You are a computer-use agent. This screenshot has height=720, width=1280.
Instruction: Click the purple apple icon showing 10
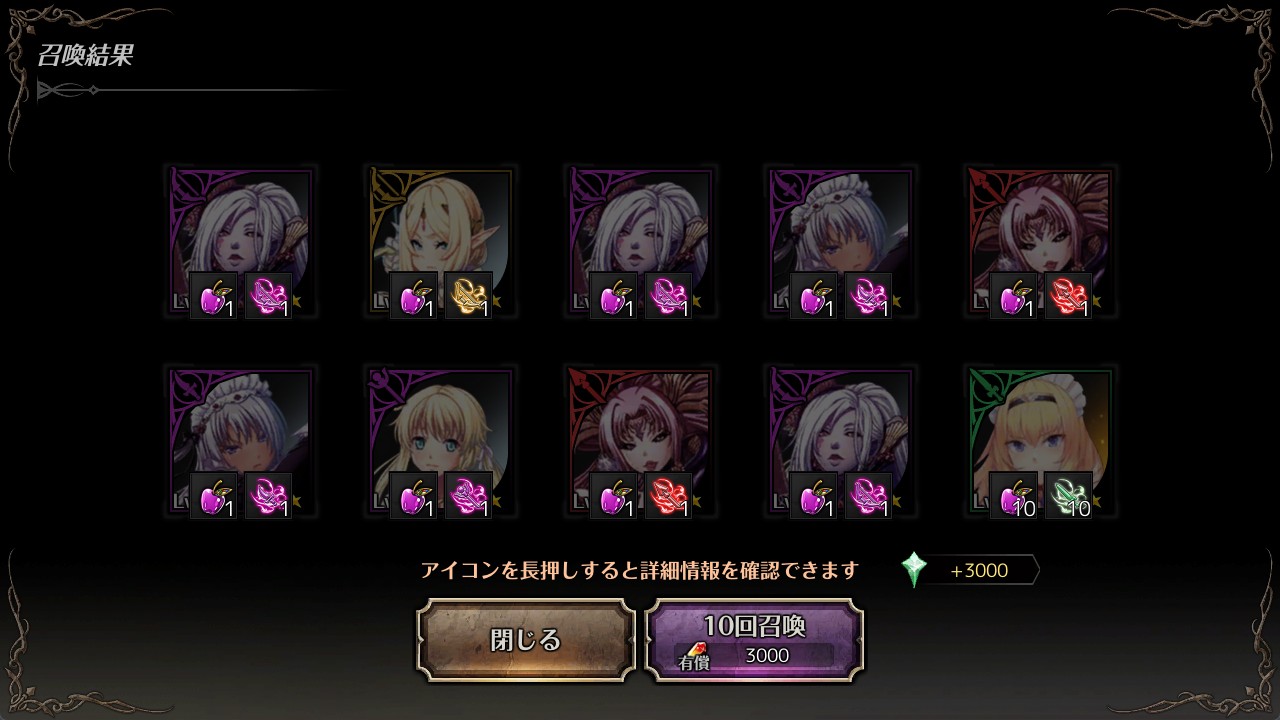(1014, 496)
